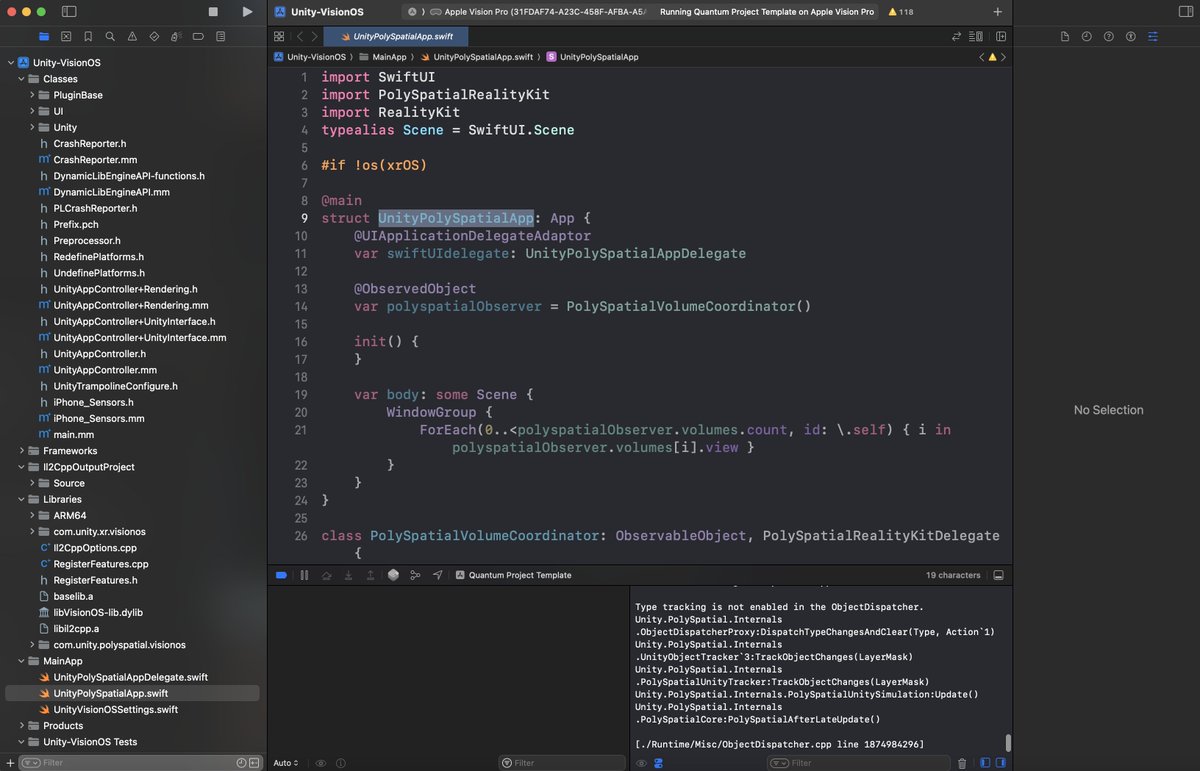This screenshot has height=771, width=1200.
Task: Expand the Products group
Action: coord(21,726)
